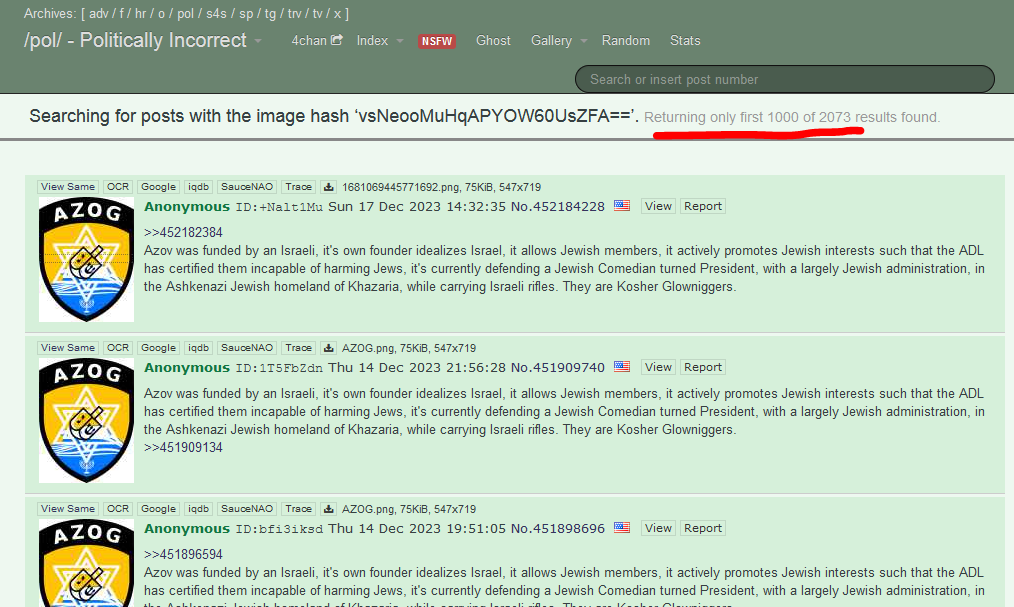Viewport: 1014px width, 607px height.
Task: Follow reply link >>451896594
Action: click(x=183, y=554)
